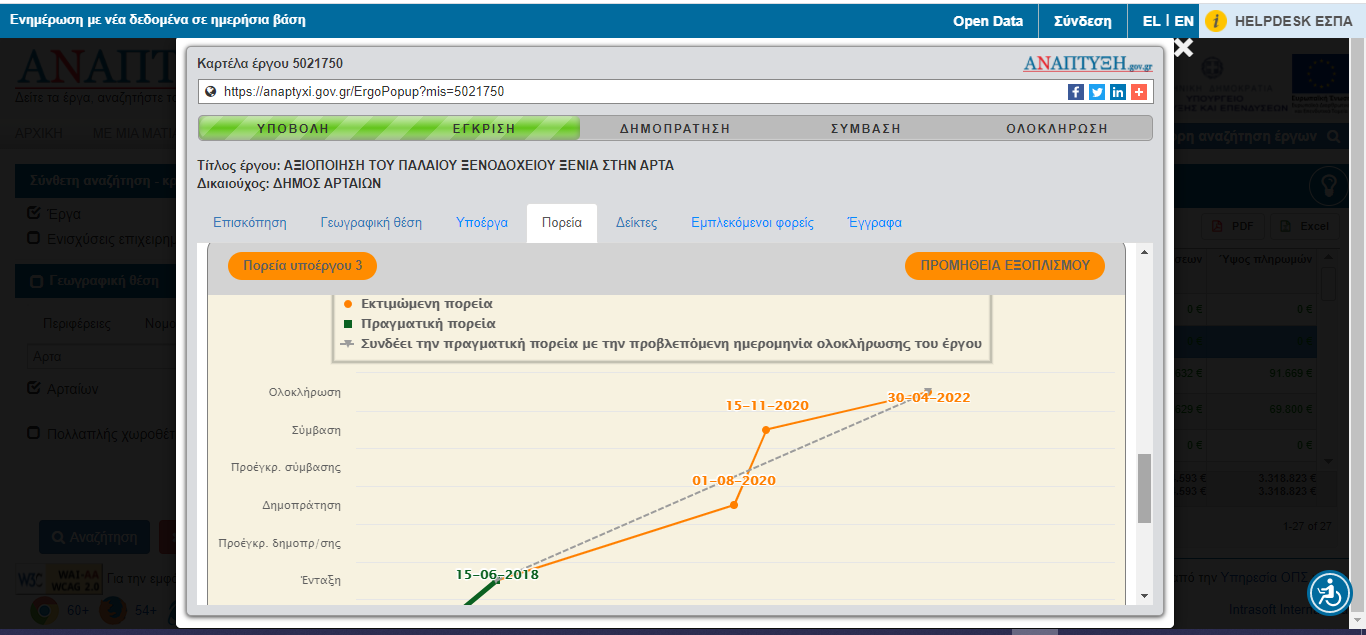
Task: Click the lightbulb icon behind popup
Action: point(1330,185)
